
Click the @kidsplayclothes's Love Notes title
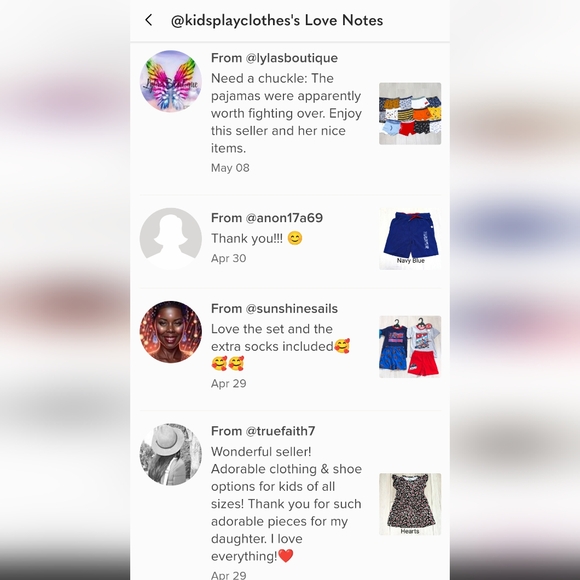click(277, 20)
